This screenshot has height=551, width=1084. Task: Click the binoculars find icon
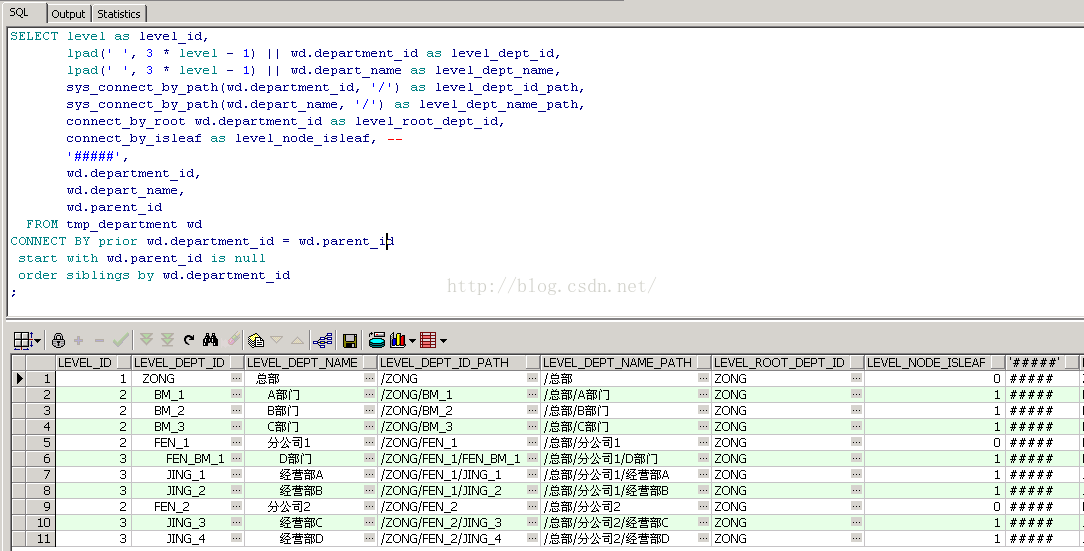(211, 339)
